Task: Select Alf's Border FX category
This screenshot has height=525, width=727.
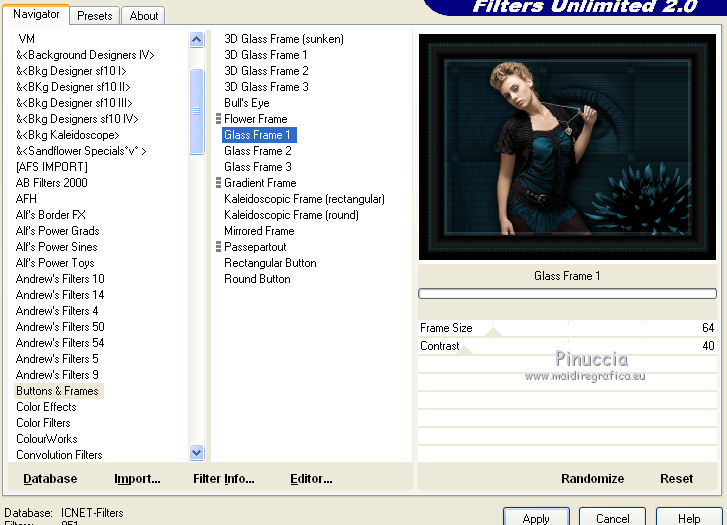Action: [x=51, y=215]
